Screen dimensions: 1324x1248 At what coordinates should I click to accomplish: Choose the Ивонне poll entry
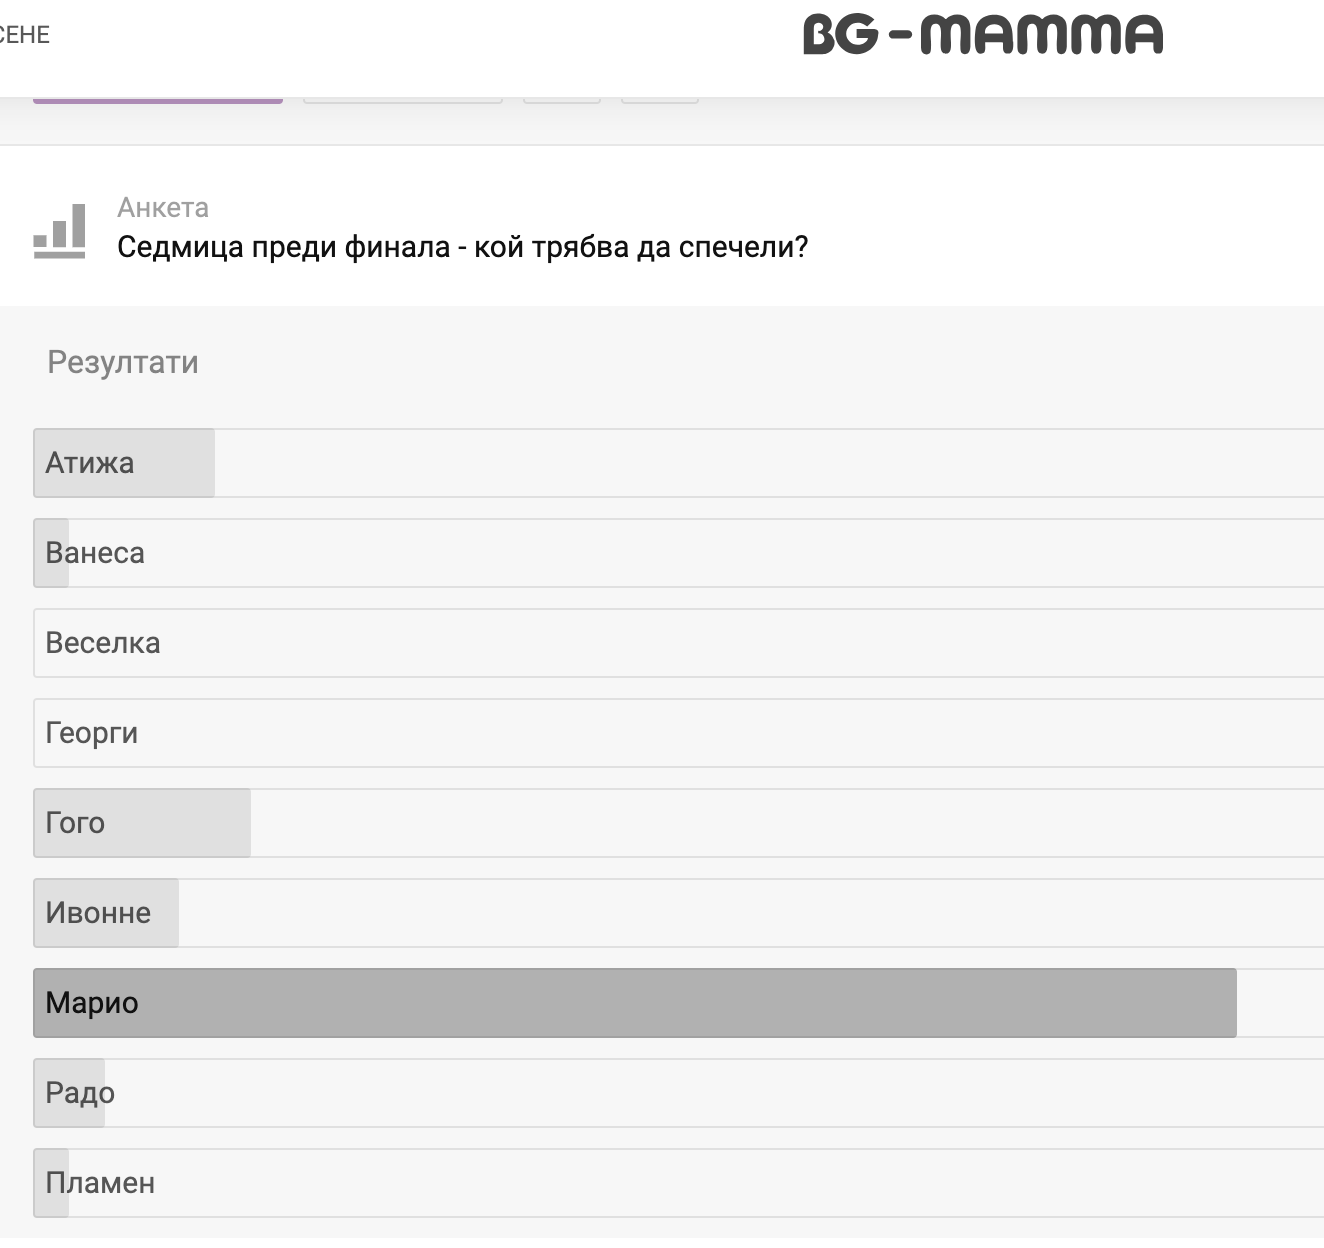[106, 913]
